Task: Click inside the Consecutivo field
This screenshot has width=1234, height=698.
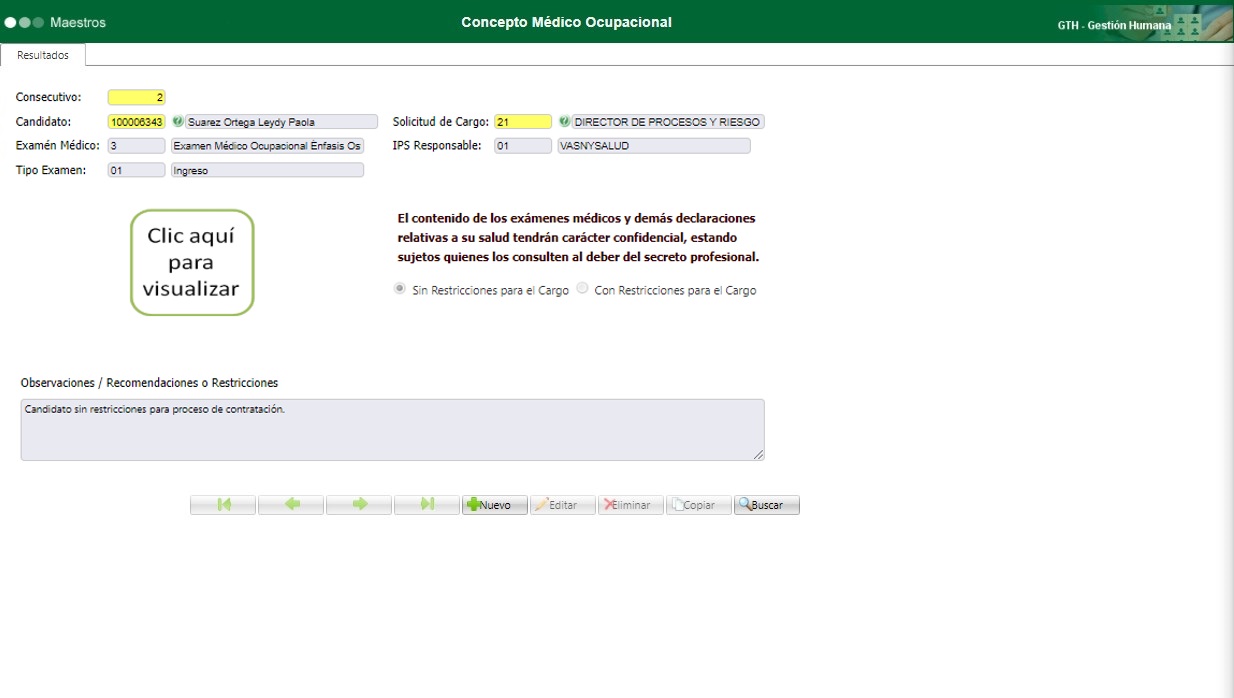Action: click(137, 97)
